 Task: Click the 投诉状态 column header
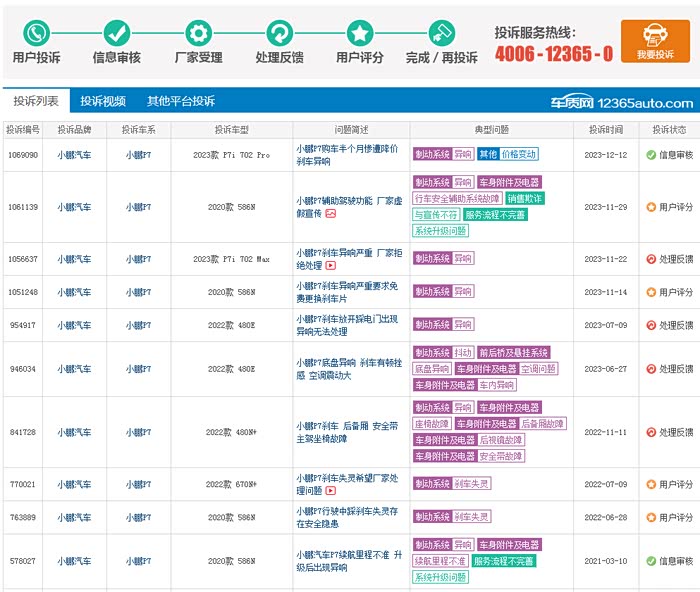(x=669, y=129)
